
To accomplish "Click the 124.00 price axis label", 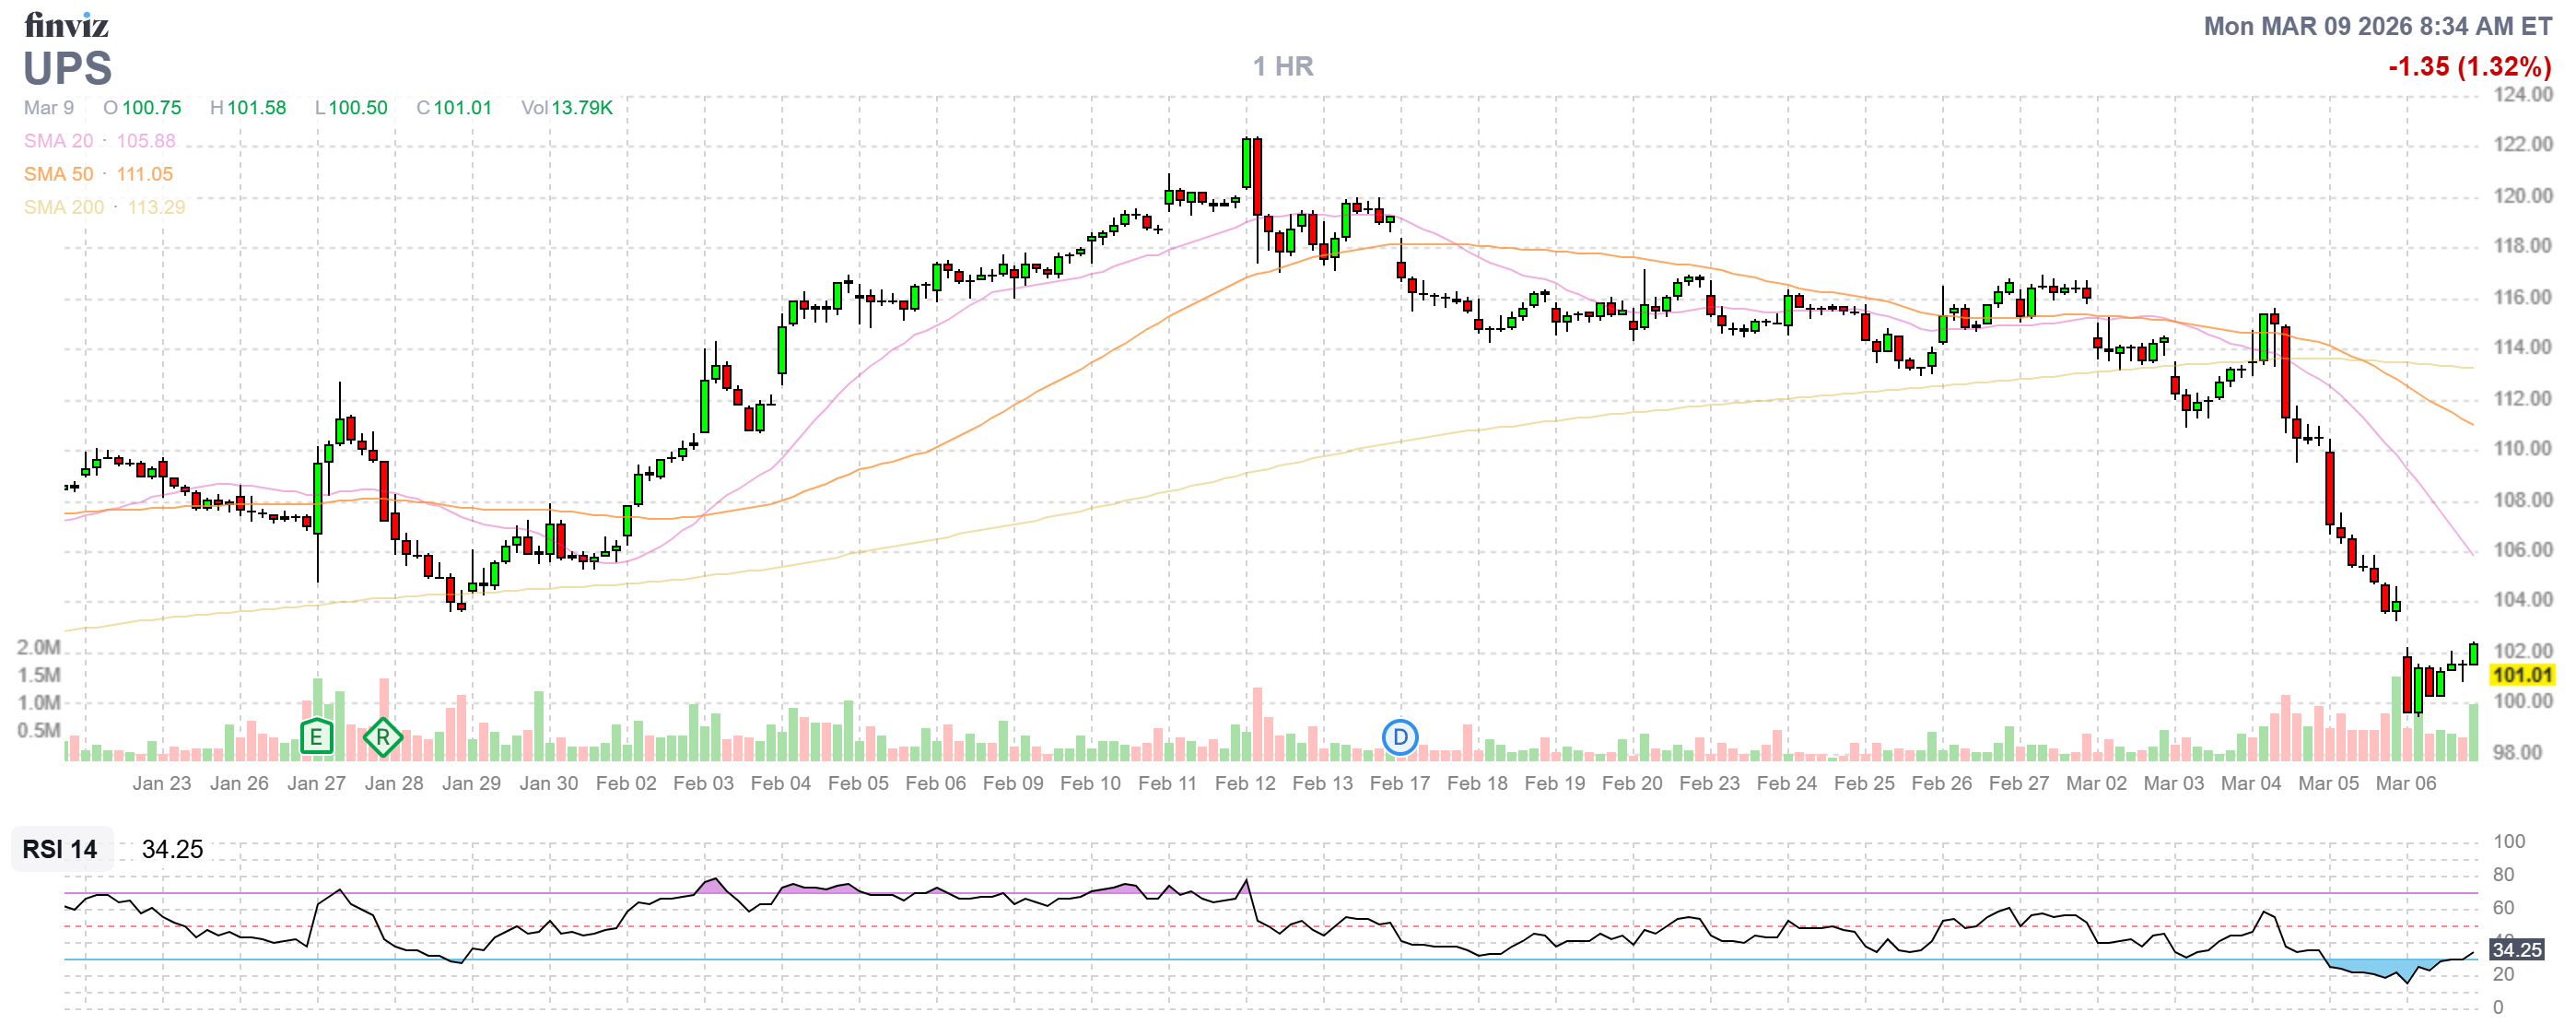I will pos(2522,94).
